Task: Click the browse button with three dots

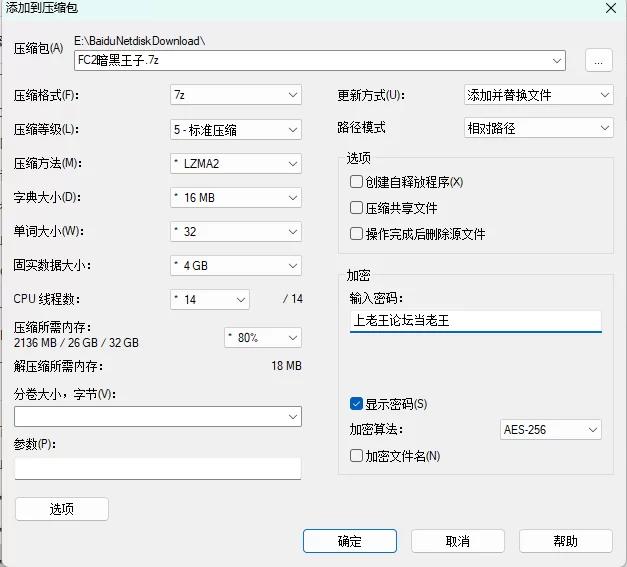Action: pyautogui.click(x=598, y=61)
